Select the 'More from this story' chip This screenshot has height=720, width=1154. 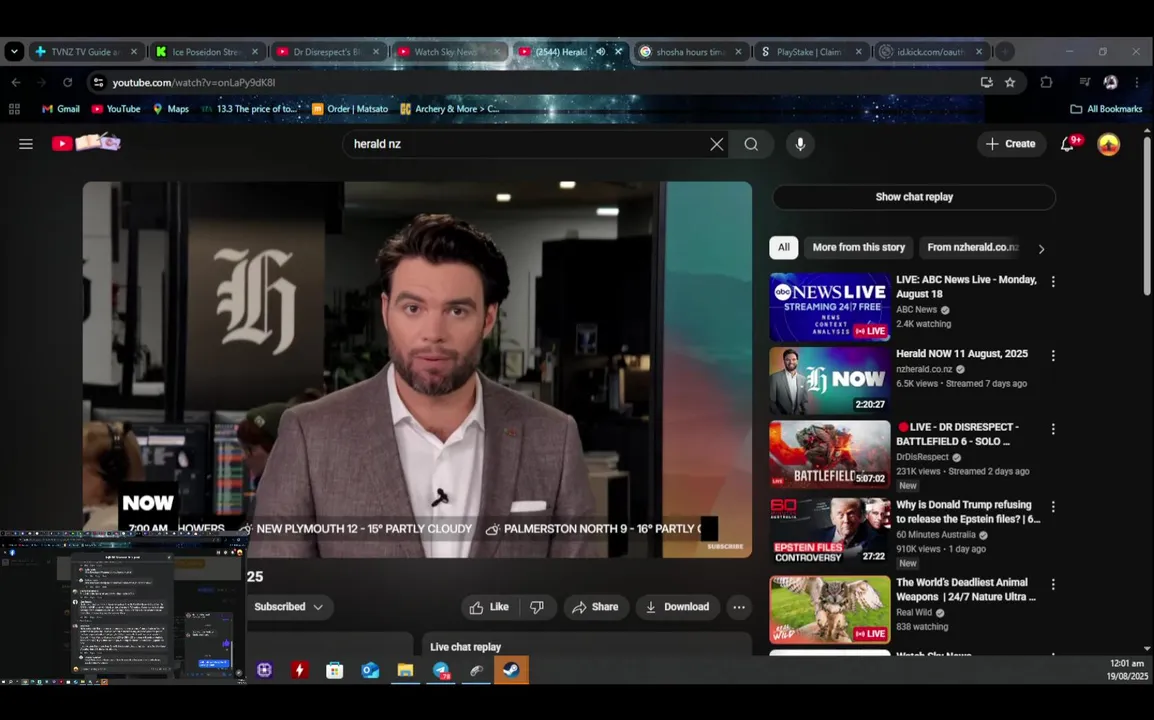[x=858, y=247]
